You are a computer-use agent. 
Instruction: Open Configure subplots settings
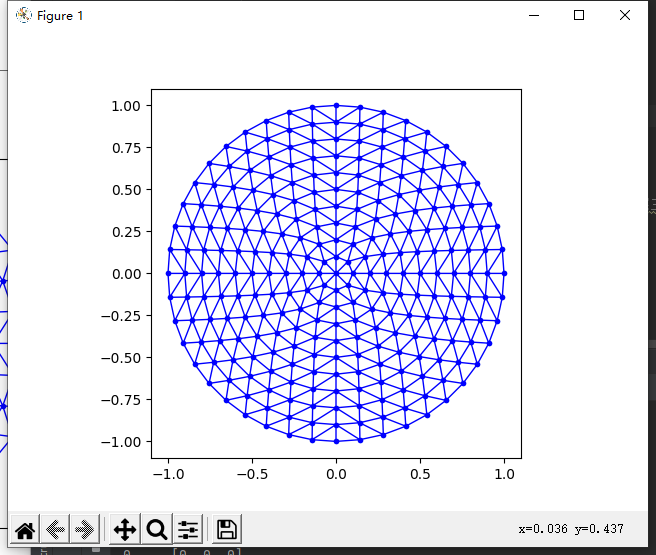click(x=188, y=529)
